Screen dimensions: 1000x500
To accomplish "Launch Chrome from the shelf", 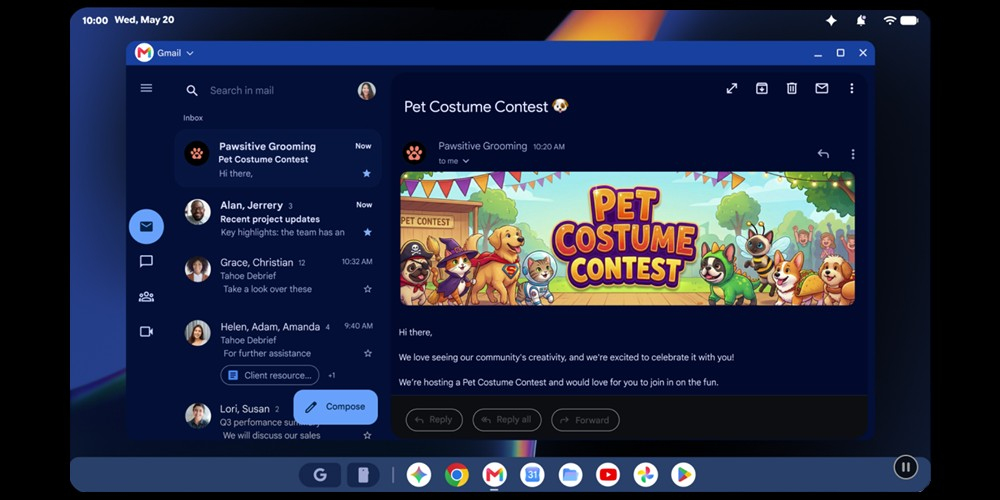I will 457,474.
